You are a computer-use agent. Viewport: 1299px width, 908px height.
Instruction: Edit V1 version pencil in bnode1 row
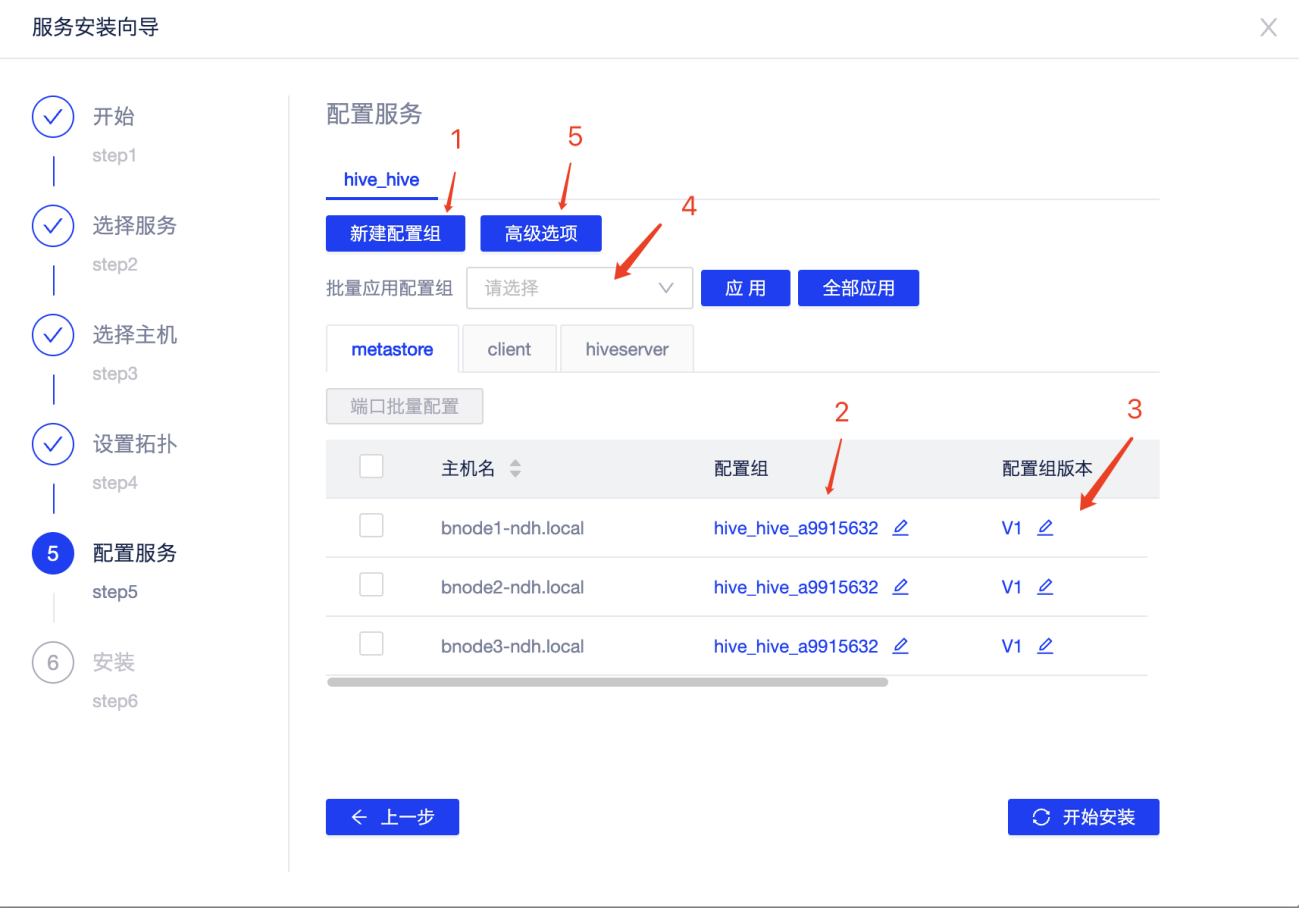point(1045,528)
